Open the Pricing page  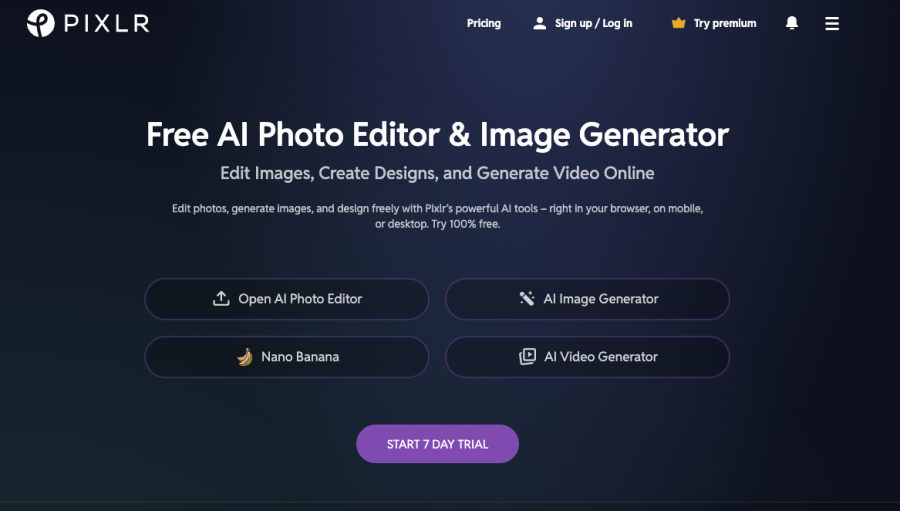click(x=484, y=23)
